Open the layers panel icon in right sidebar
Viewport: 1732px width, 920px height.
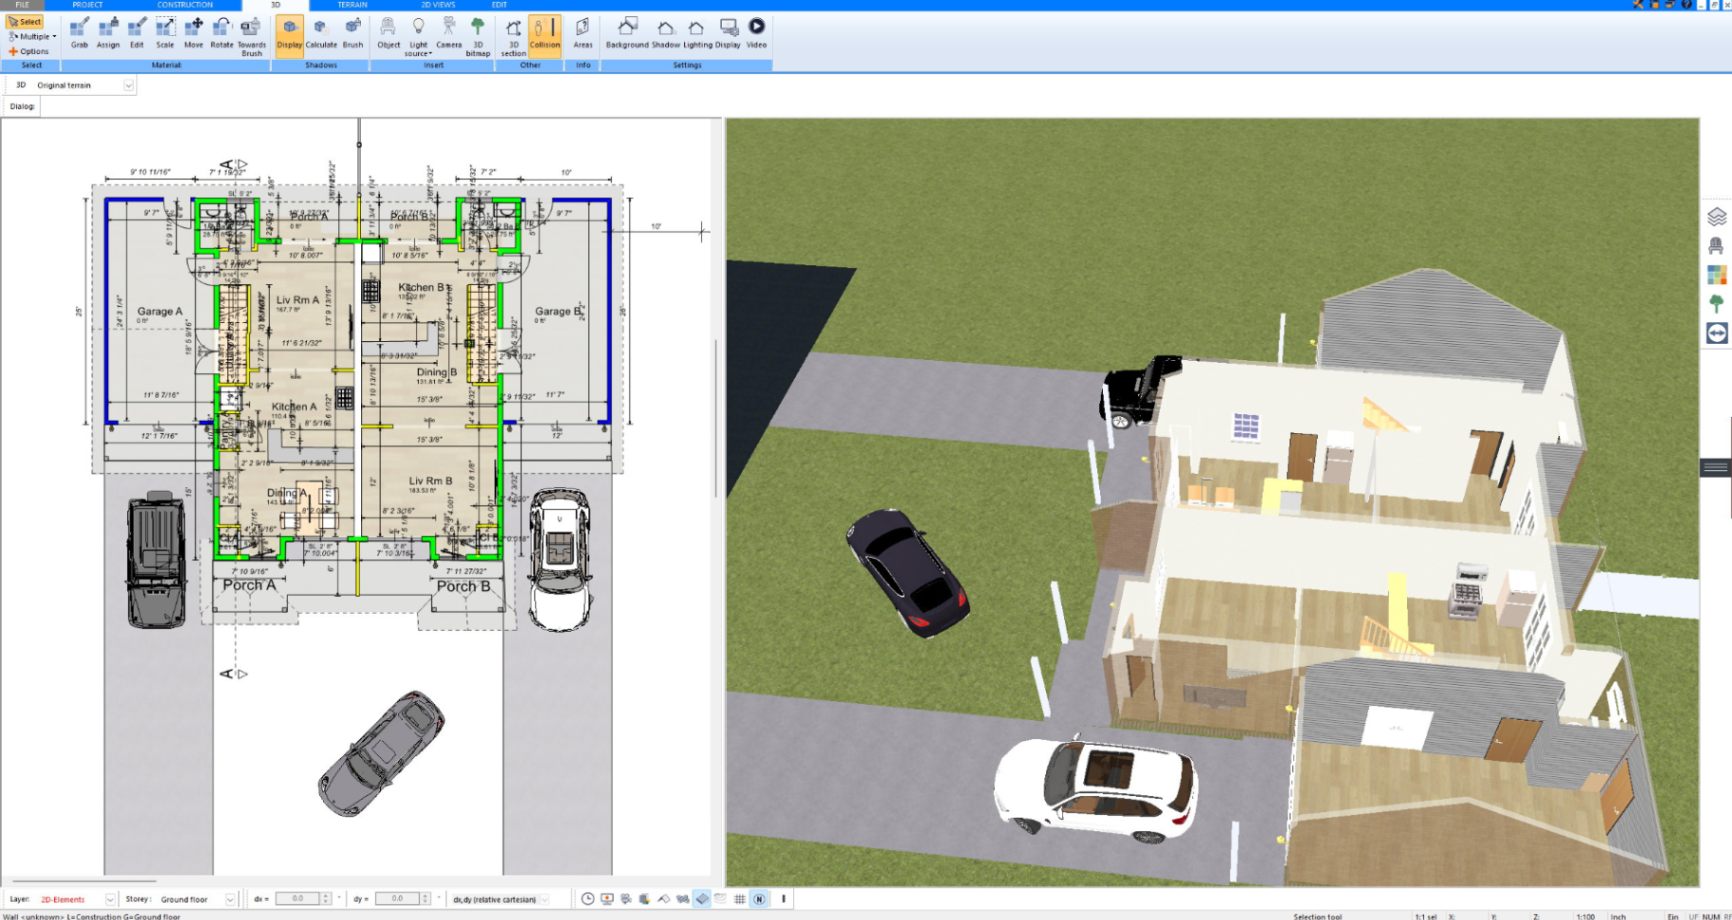click(x=1717, y=216)
